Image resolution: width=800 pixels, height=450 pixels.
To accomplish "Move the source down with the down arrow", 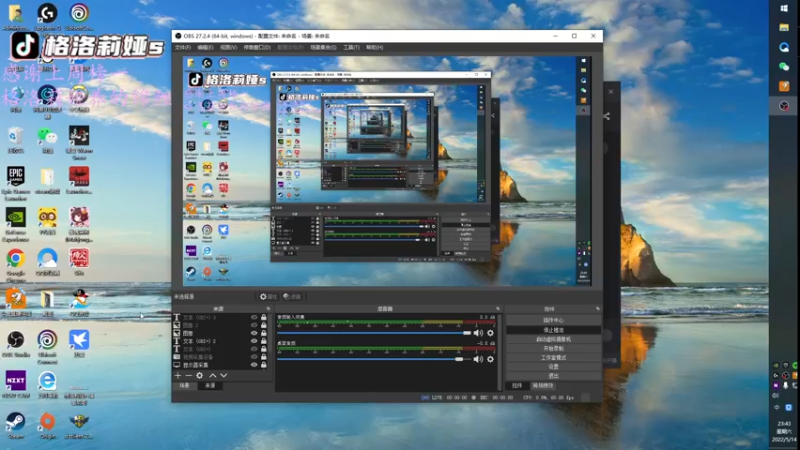I will pyautogui.click(x=223, y=376).
